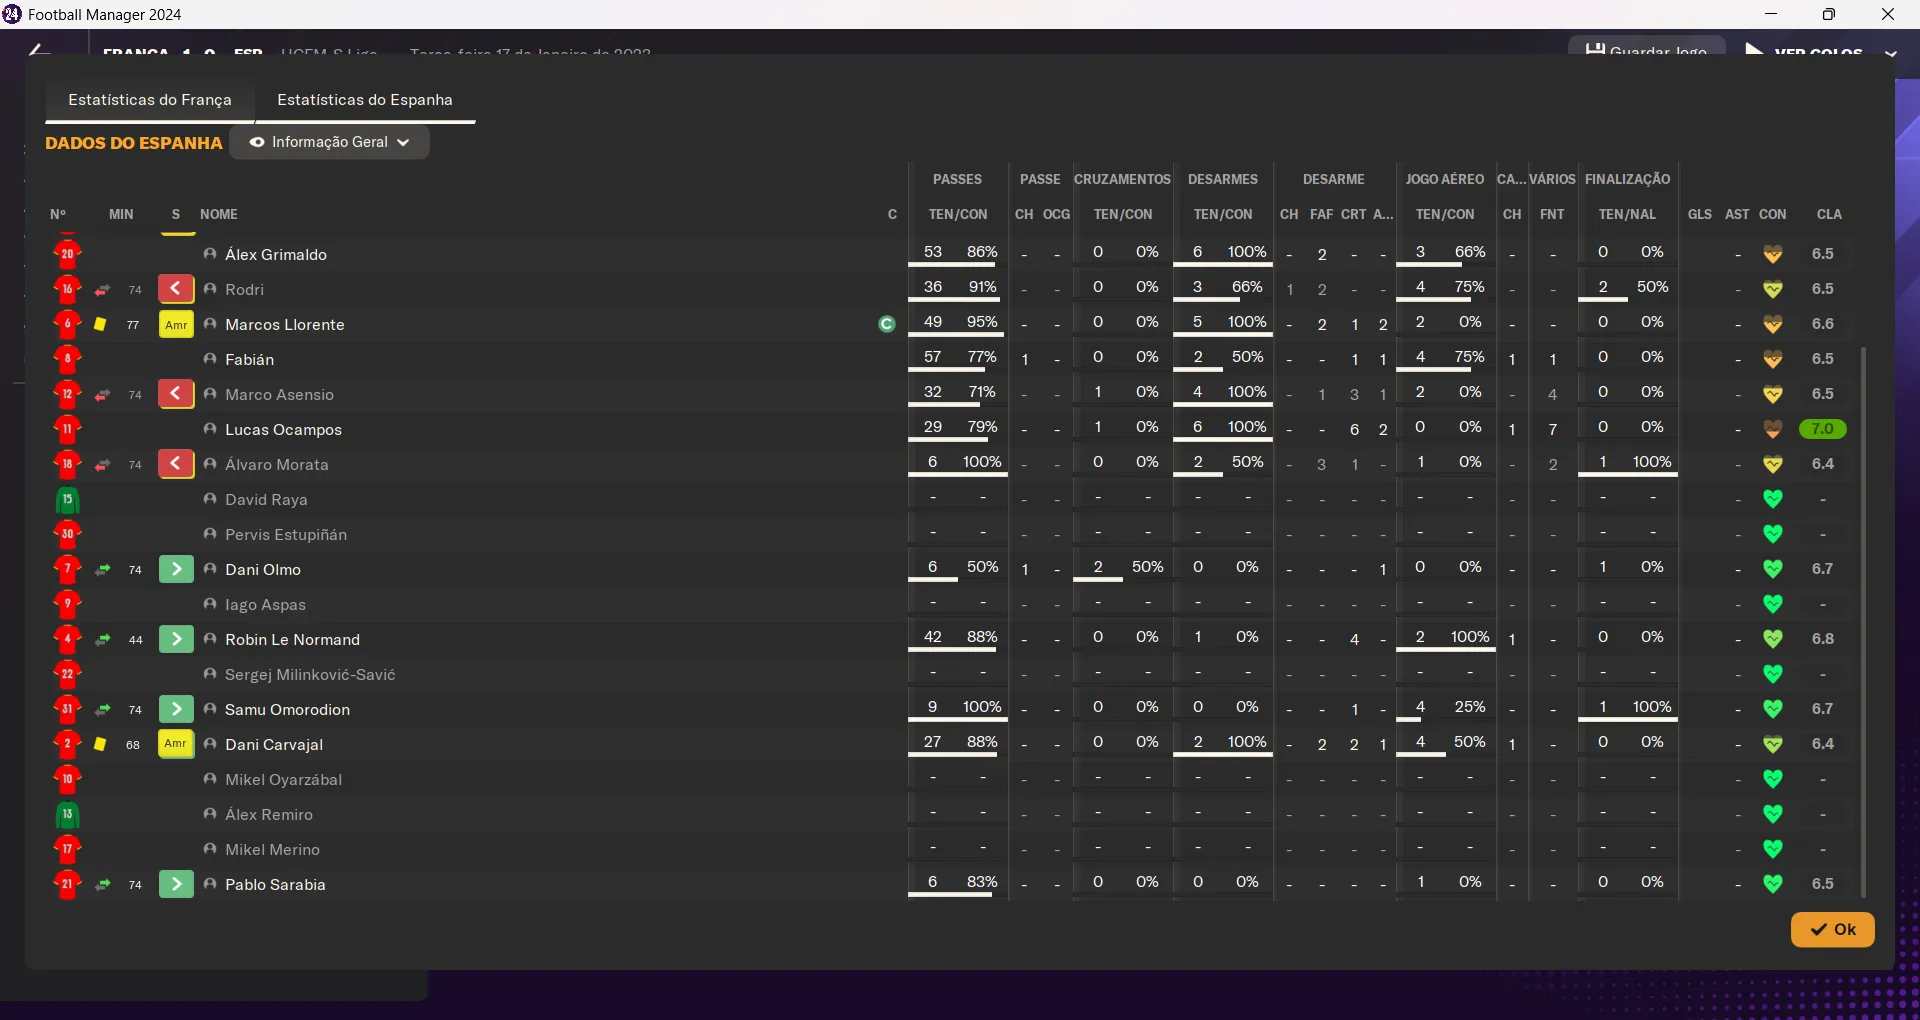Click Álex Remiro's green goalkeeper shirt icon
This screenshot has height=1020, width=1920.
pos(67,814)
